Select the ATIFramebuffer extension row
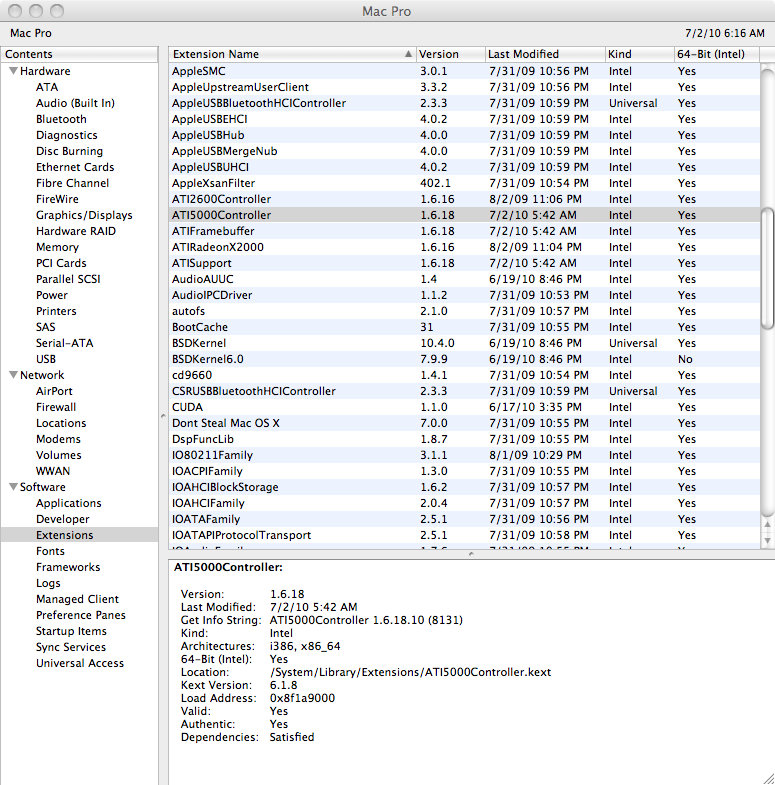This screenshot has width=775, height=785. tap(464, 231)
